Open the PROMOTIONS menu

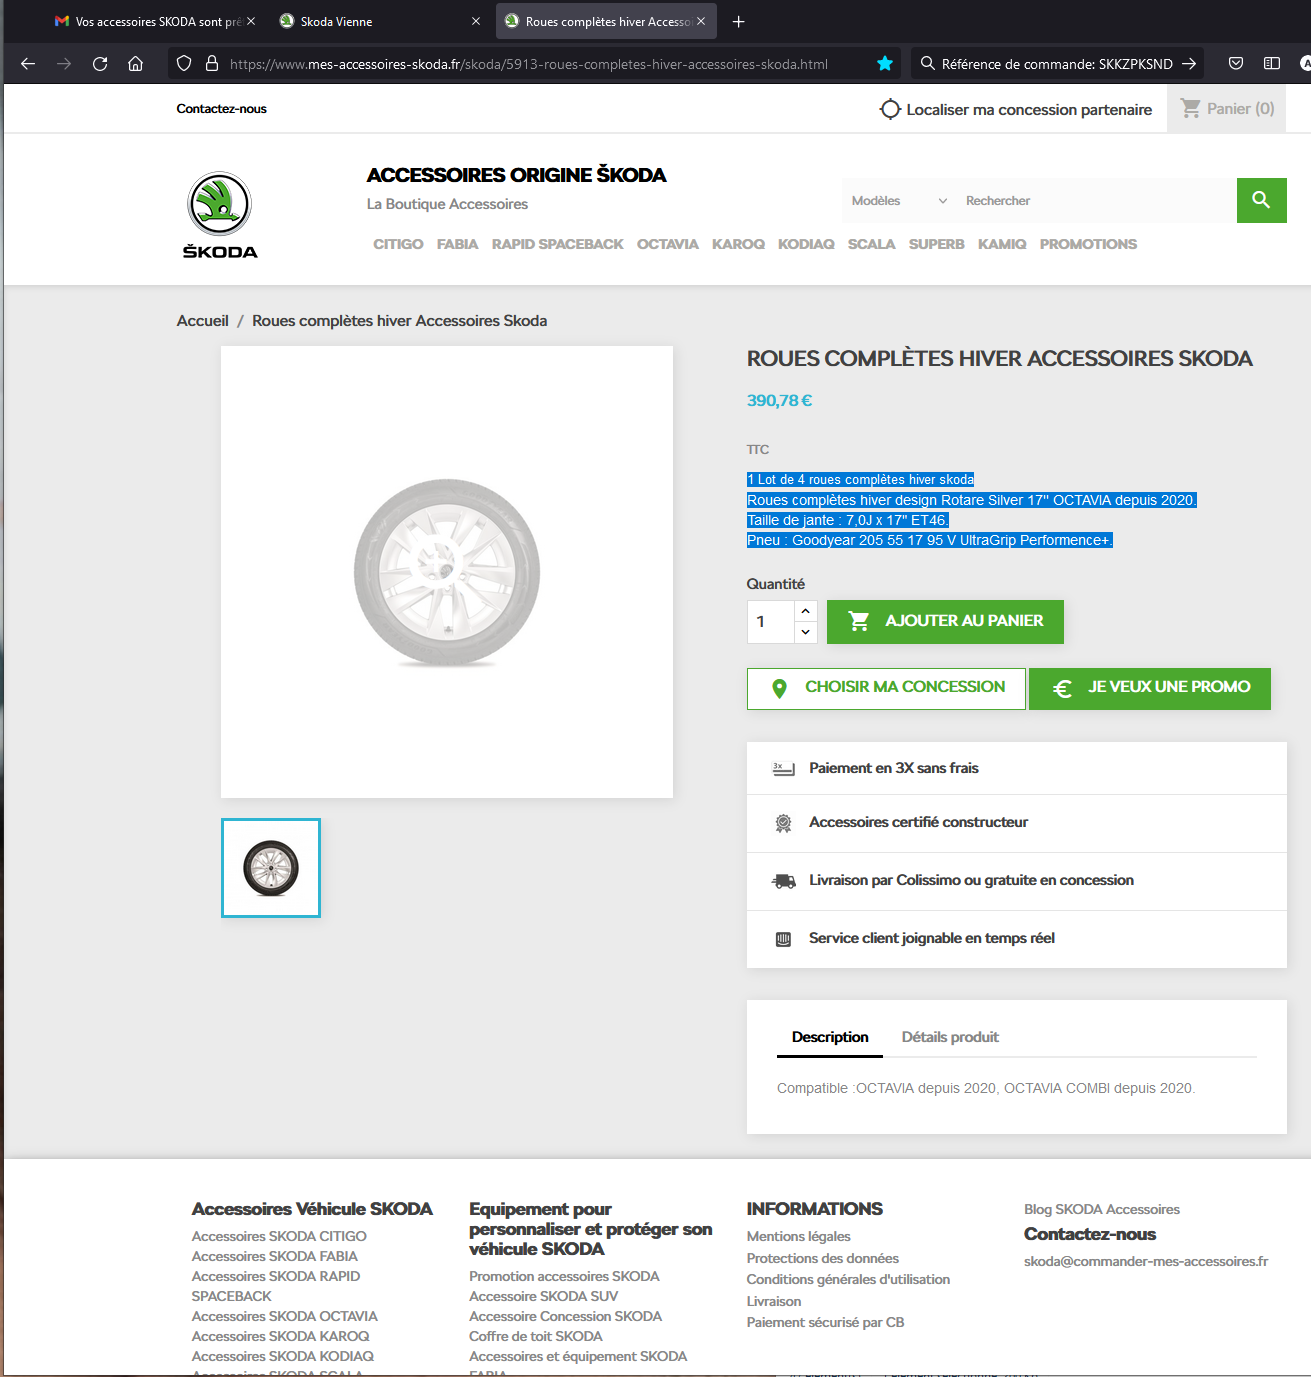click(x=1088, y=244)
